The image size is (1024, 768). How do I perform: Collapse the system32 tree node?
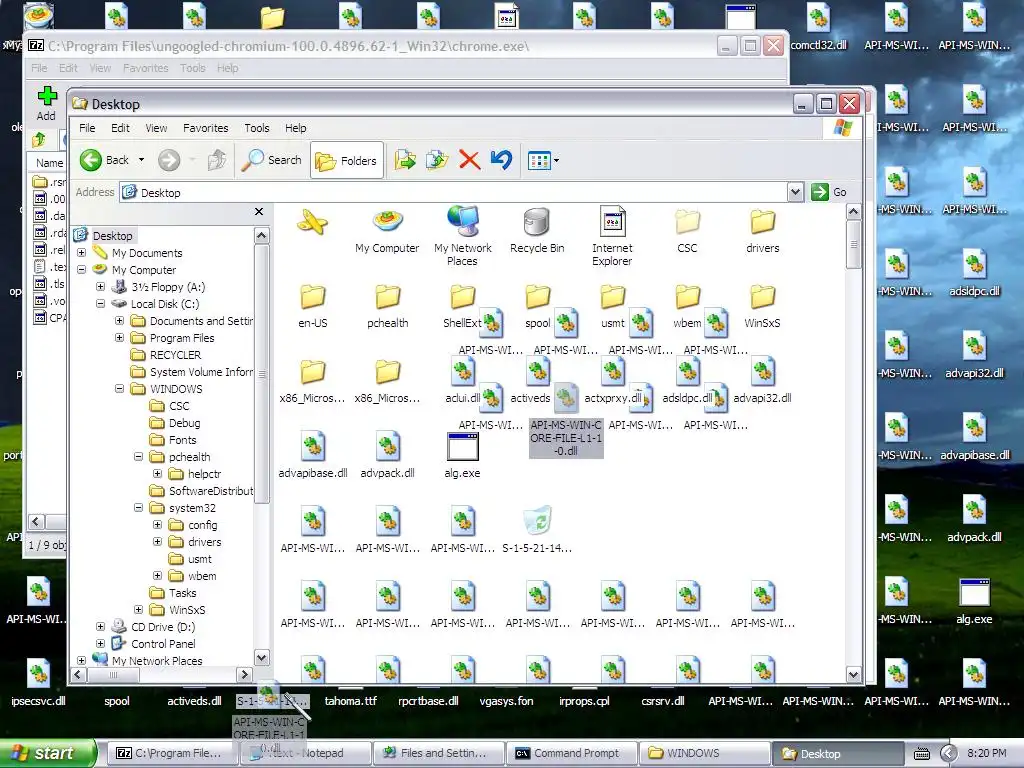pos(138,507)
